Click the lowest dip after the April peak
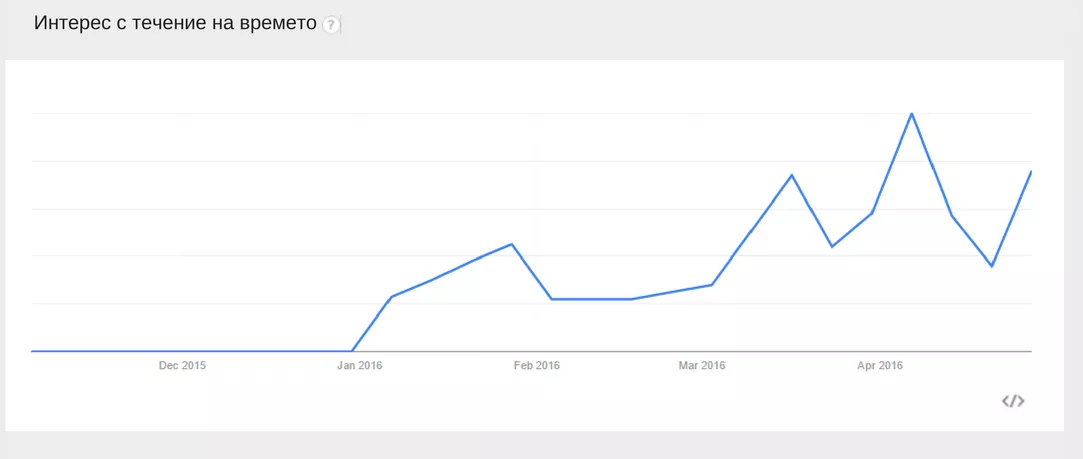Viewport: 1083px width, 459px height. (992, 266)
